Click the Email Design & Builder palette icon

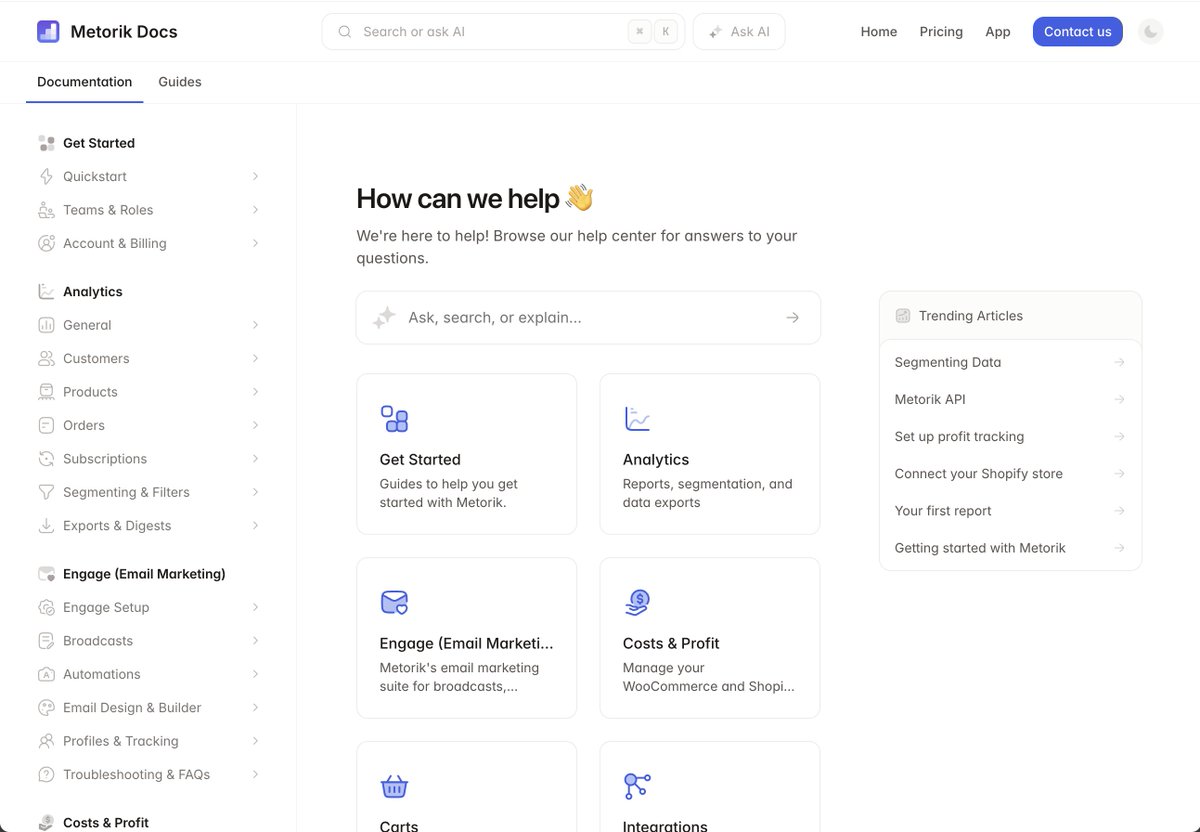pyautogui.click(x=46, y=708)
